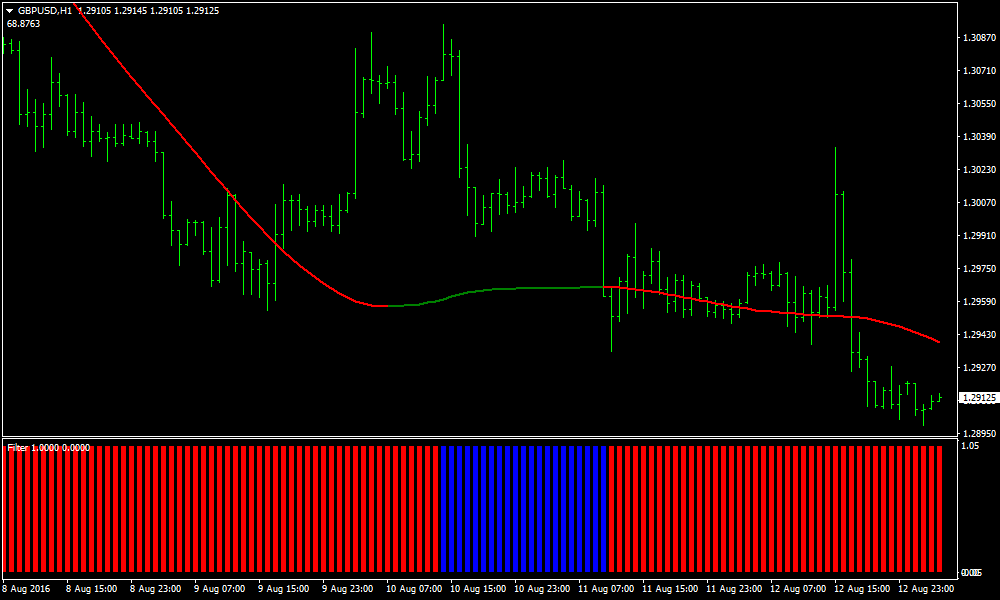This screenshot has width=1000, height=600.
Task: Select the 1.29590 level on the price scale
Action: [979, 302]
